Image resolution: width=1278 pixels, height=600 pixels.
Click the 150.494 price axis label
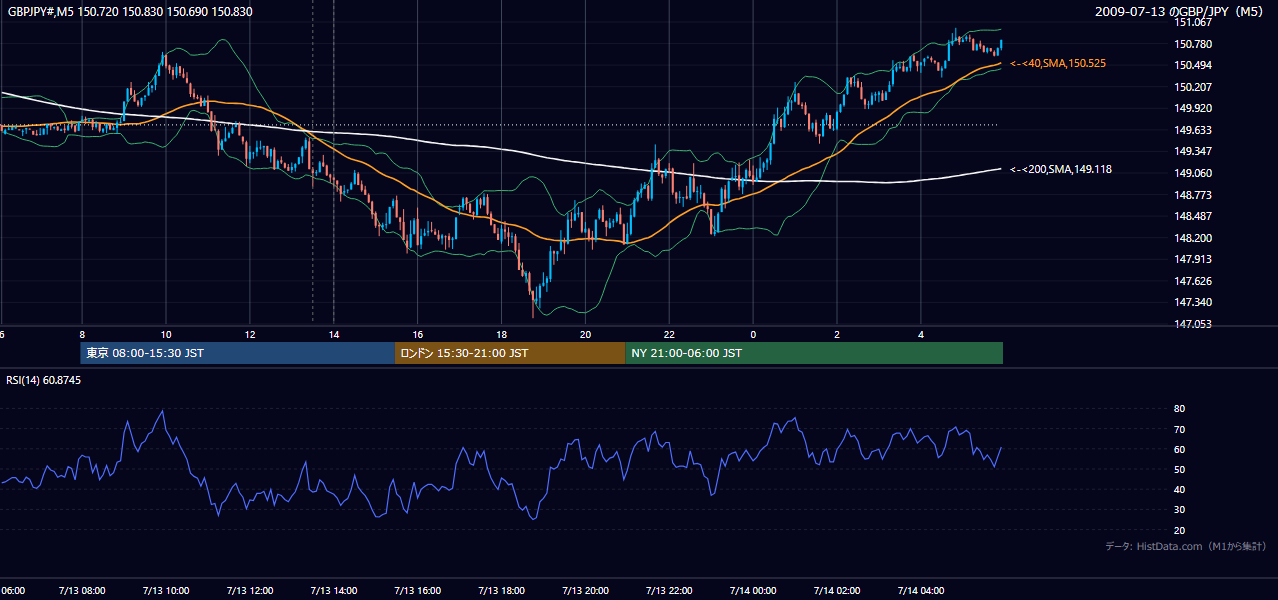pyautogui.click(x=1193, y=66)
